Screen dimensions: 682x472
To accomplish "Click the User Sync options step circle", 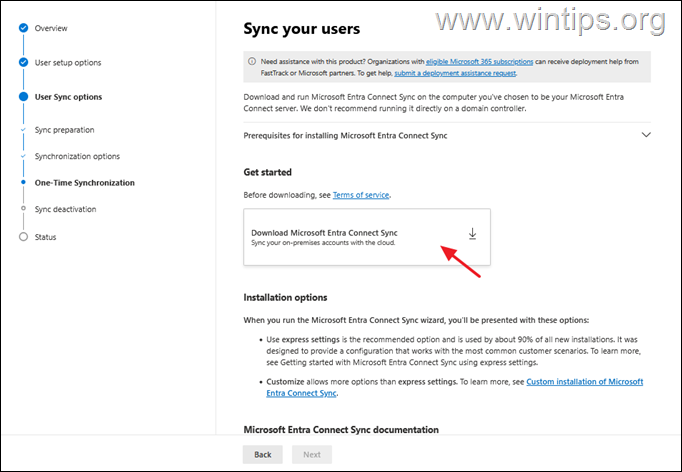I will point(23,97).
